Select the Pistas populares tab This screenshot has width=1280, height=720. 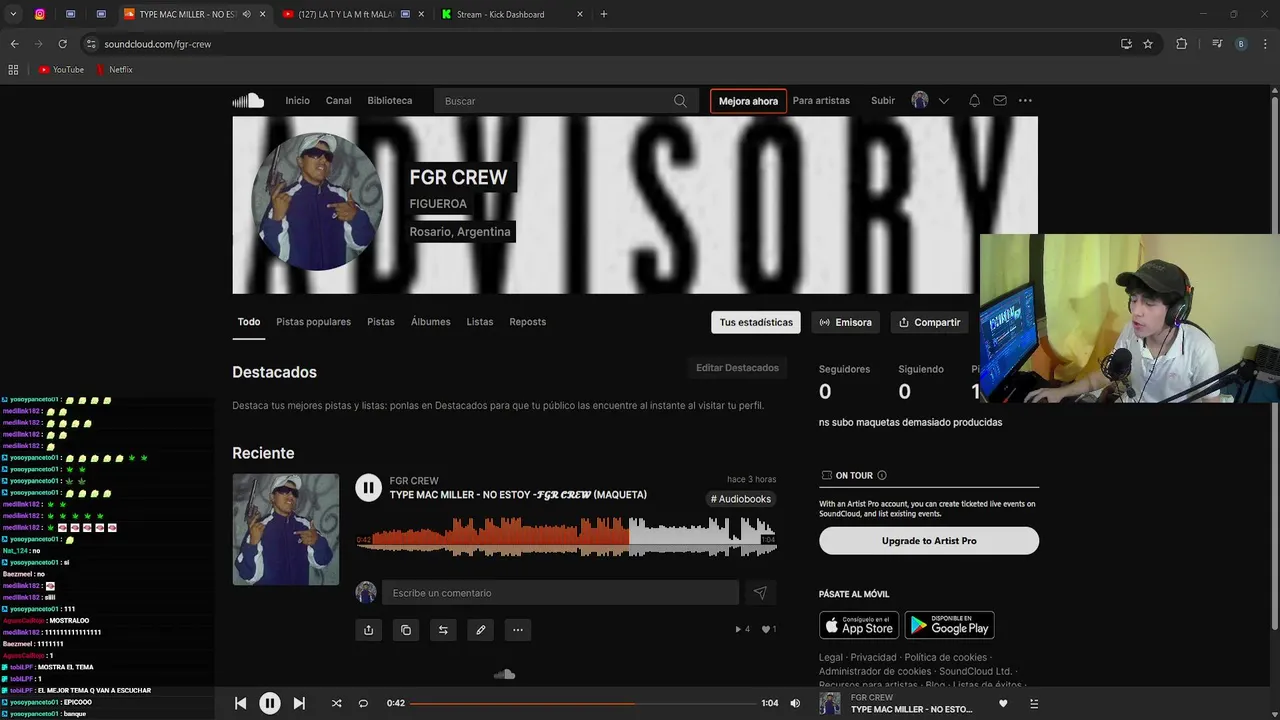click(313, 322)
